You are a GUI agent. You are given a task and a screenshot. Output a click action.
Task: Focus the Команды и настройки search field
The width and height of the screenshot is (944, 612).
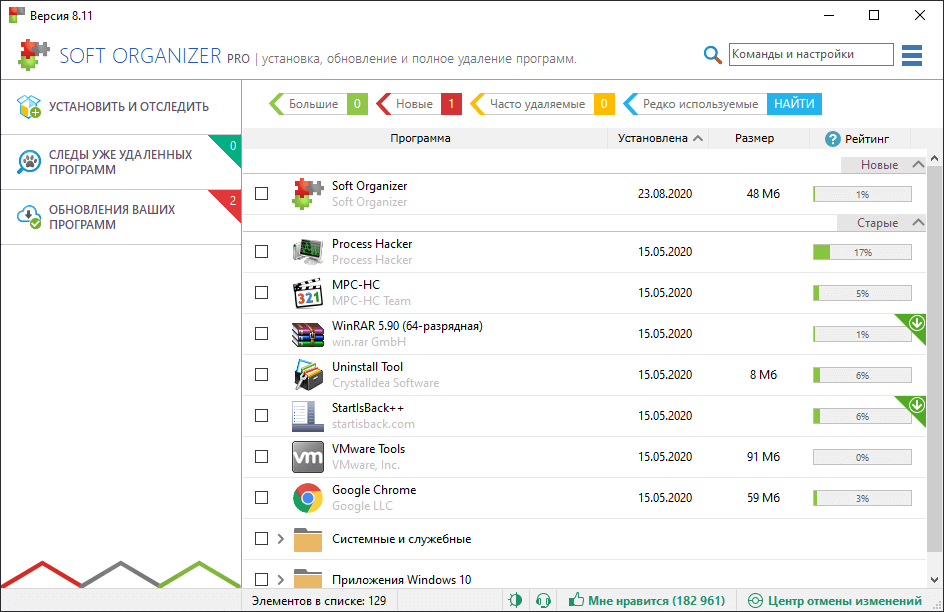(x=810, y=55)
